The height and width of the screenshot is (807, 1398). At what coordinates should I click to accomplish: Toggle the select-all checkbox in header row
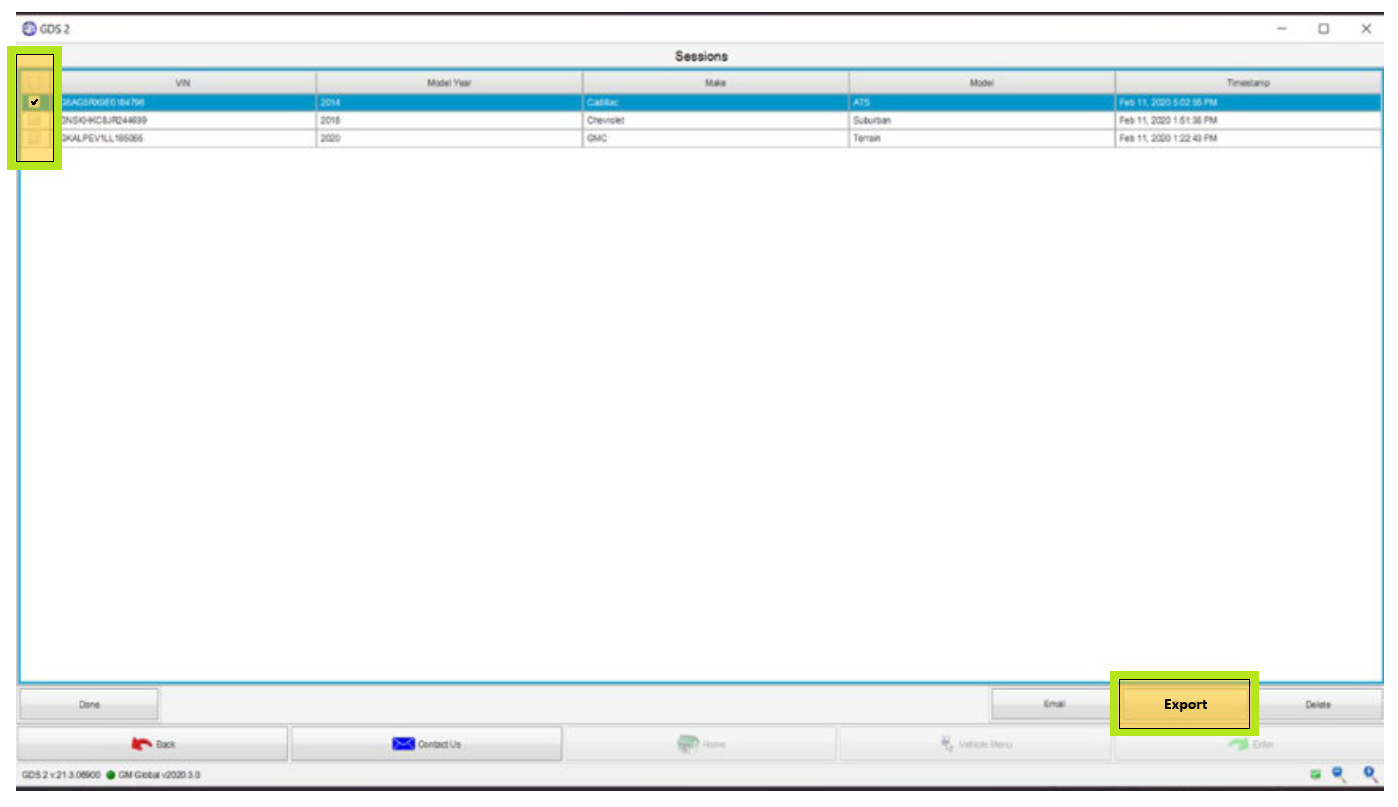(35, 83)
